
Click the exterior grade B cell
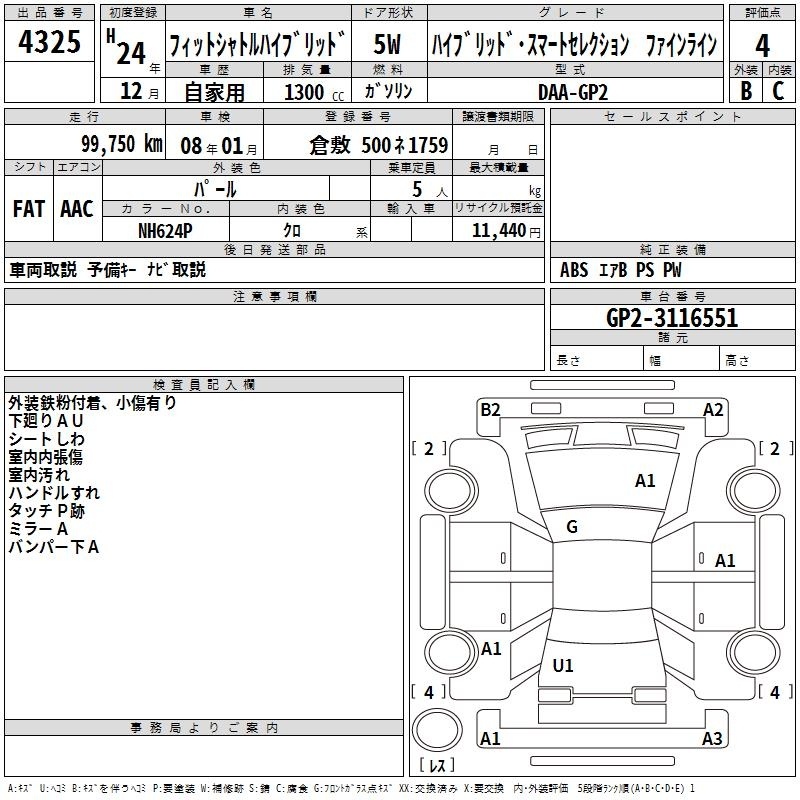coord(745,90)
